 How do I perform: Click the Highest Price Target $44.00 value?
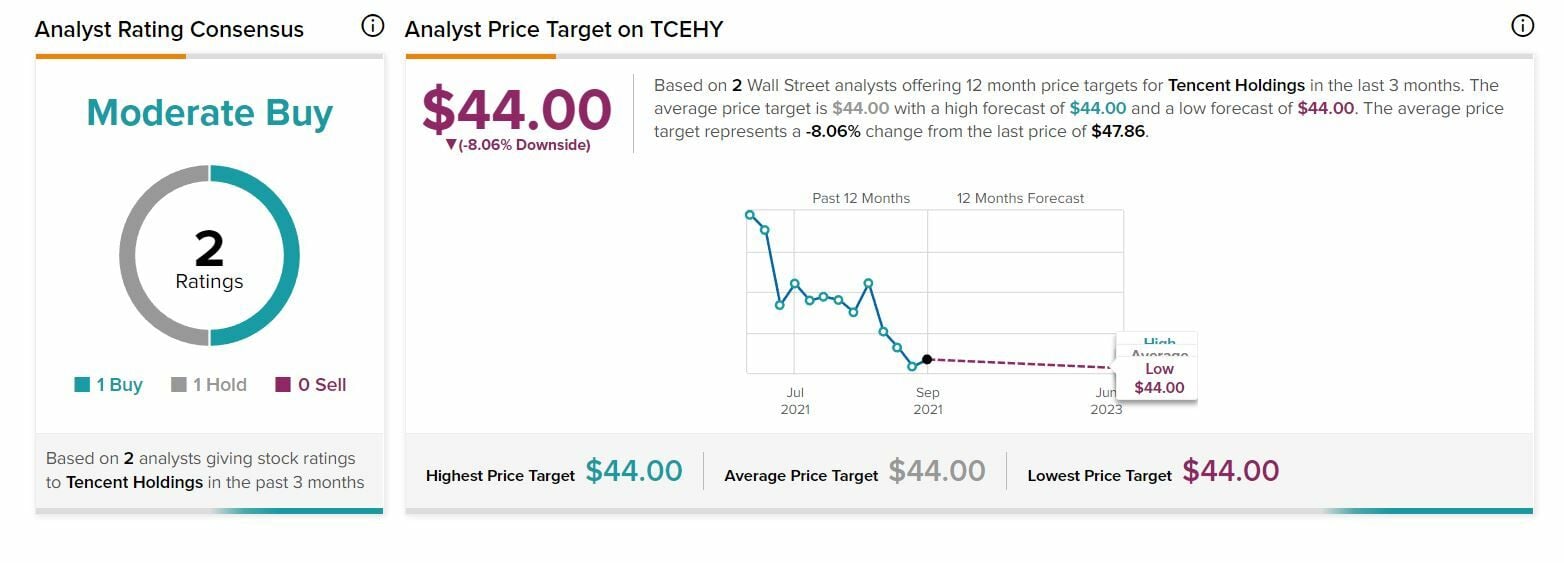click(634, 471)
